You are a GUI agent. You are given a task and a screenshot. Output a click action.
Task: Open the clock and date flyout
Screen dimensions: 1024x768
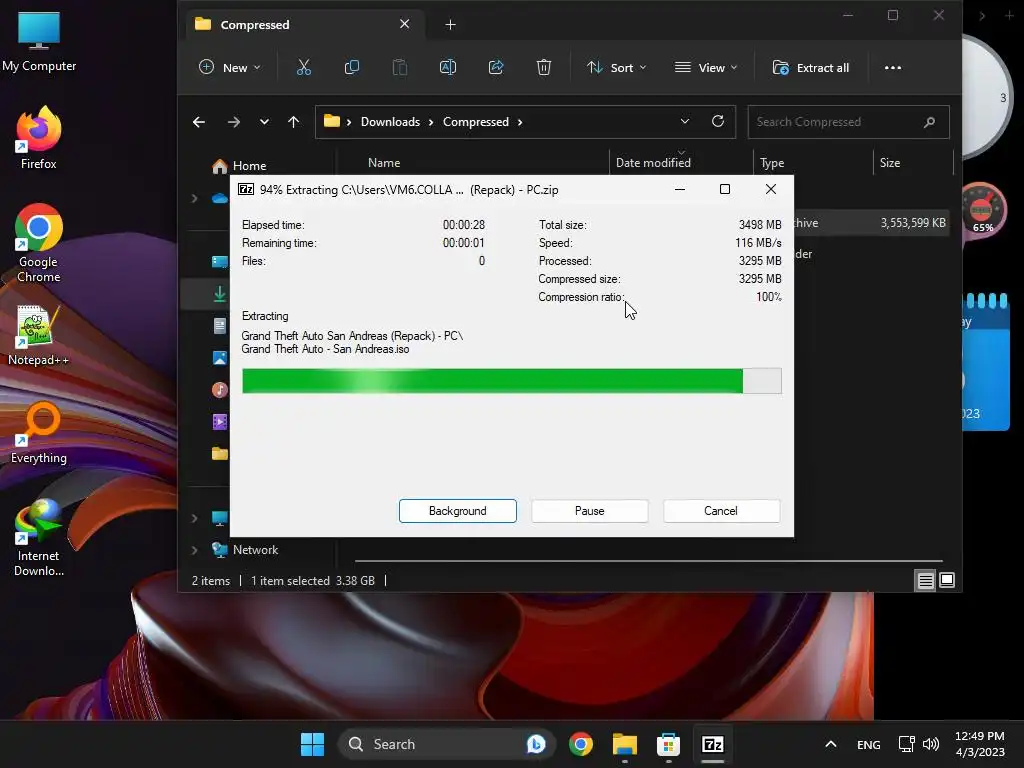980,744
